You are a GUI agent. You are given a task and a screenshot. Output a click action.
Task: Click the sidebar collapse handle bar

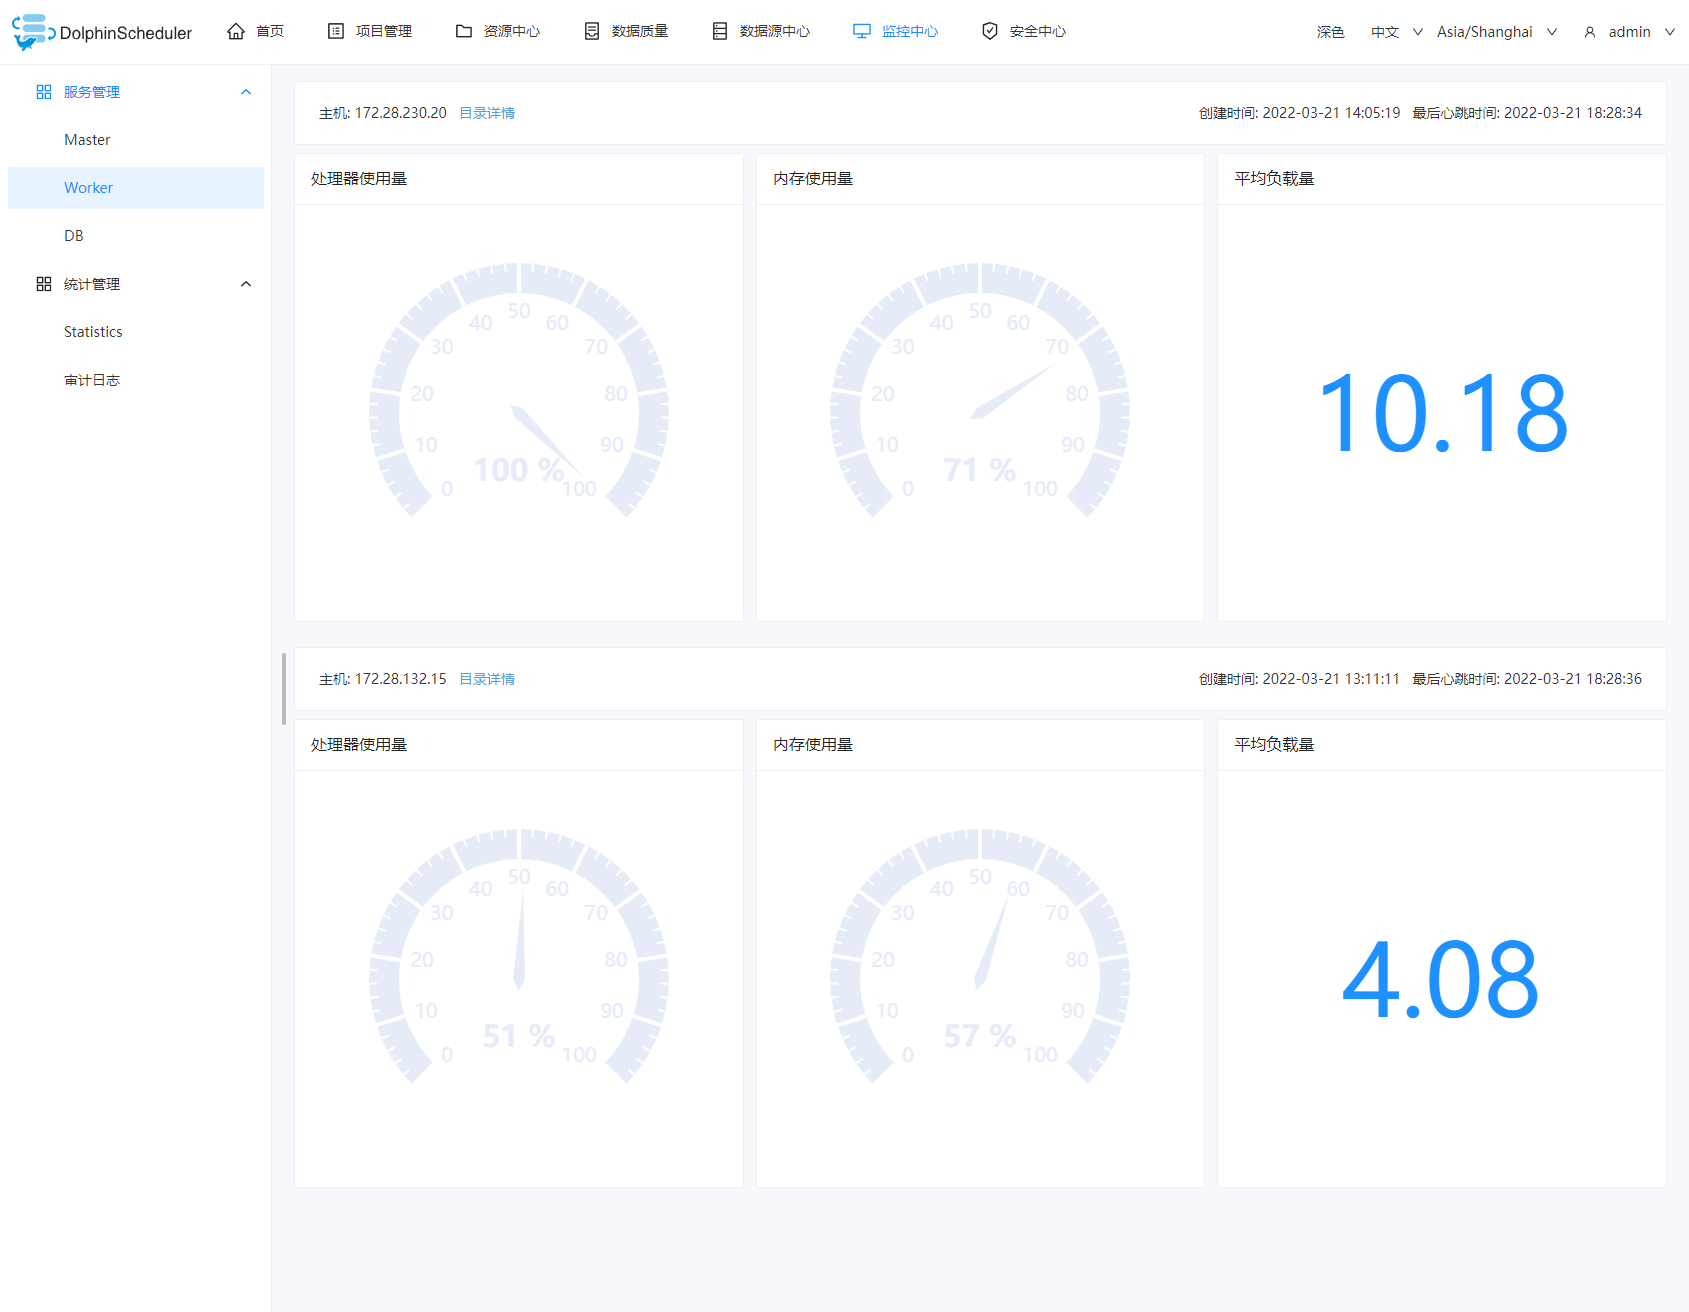[x=284, y=688]
